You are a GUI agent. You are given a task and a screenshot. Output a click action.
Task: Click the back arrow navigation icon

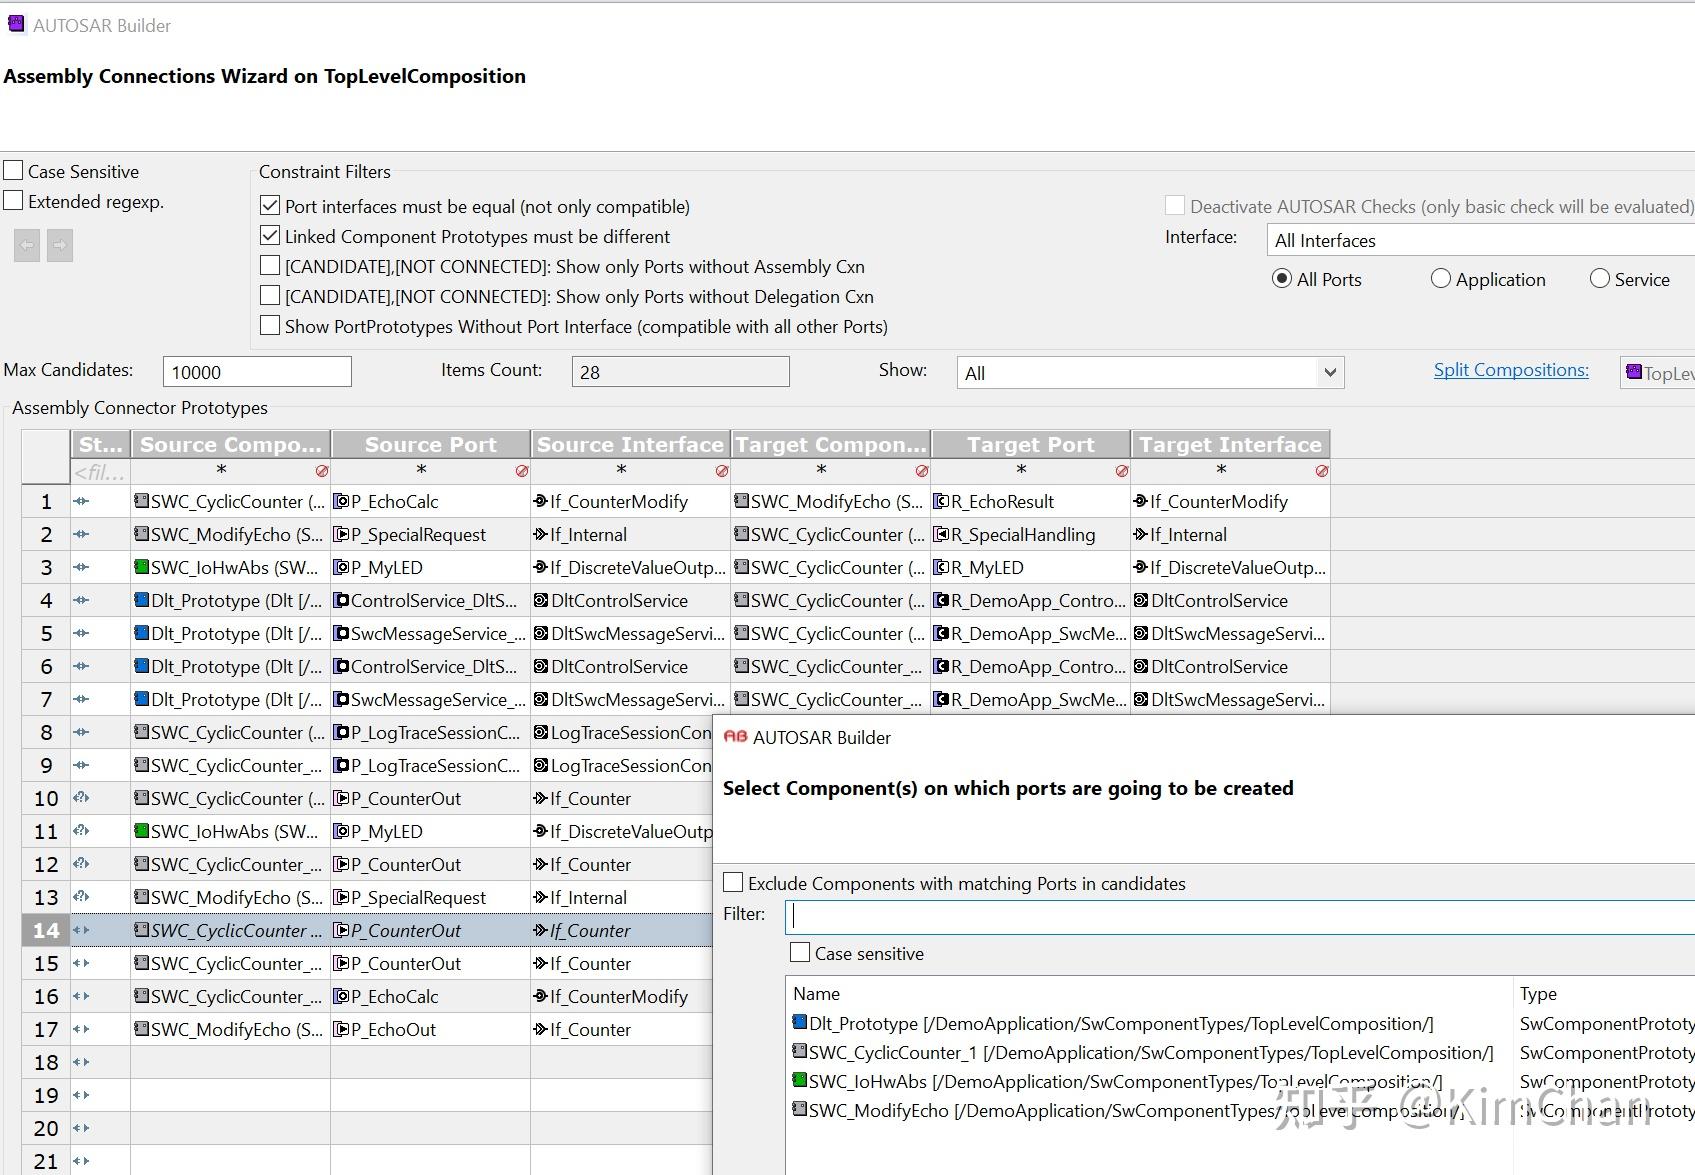pos(27,245)
